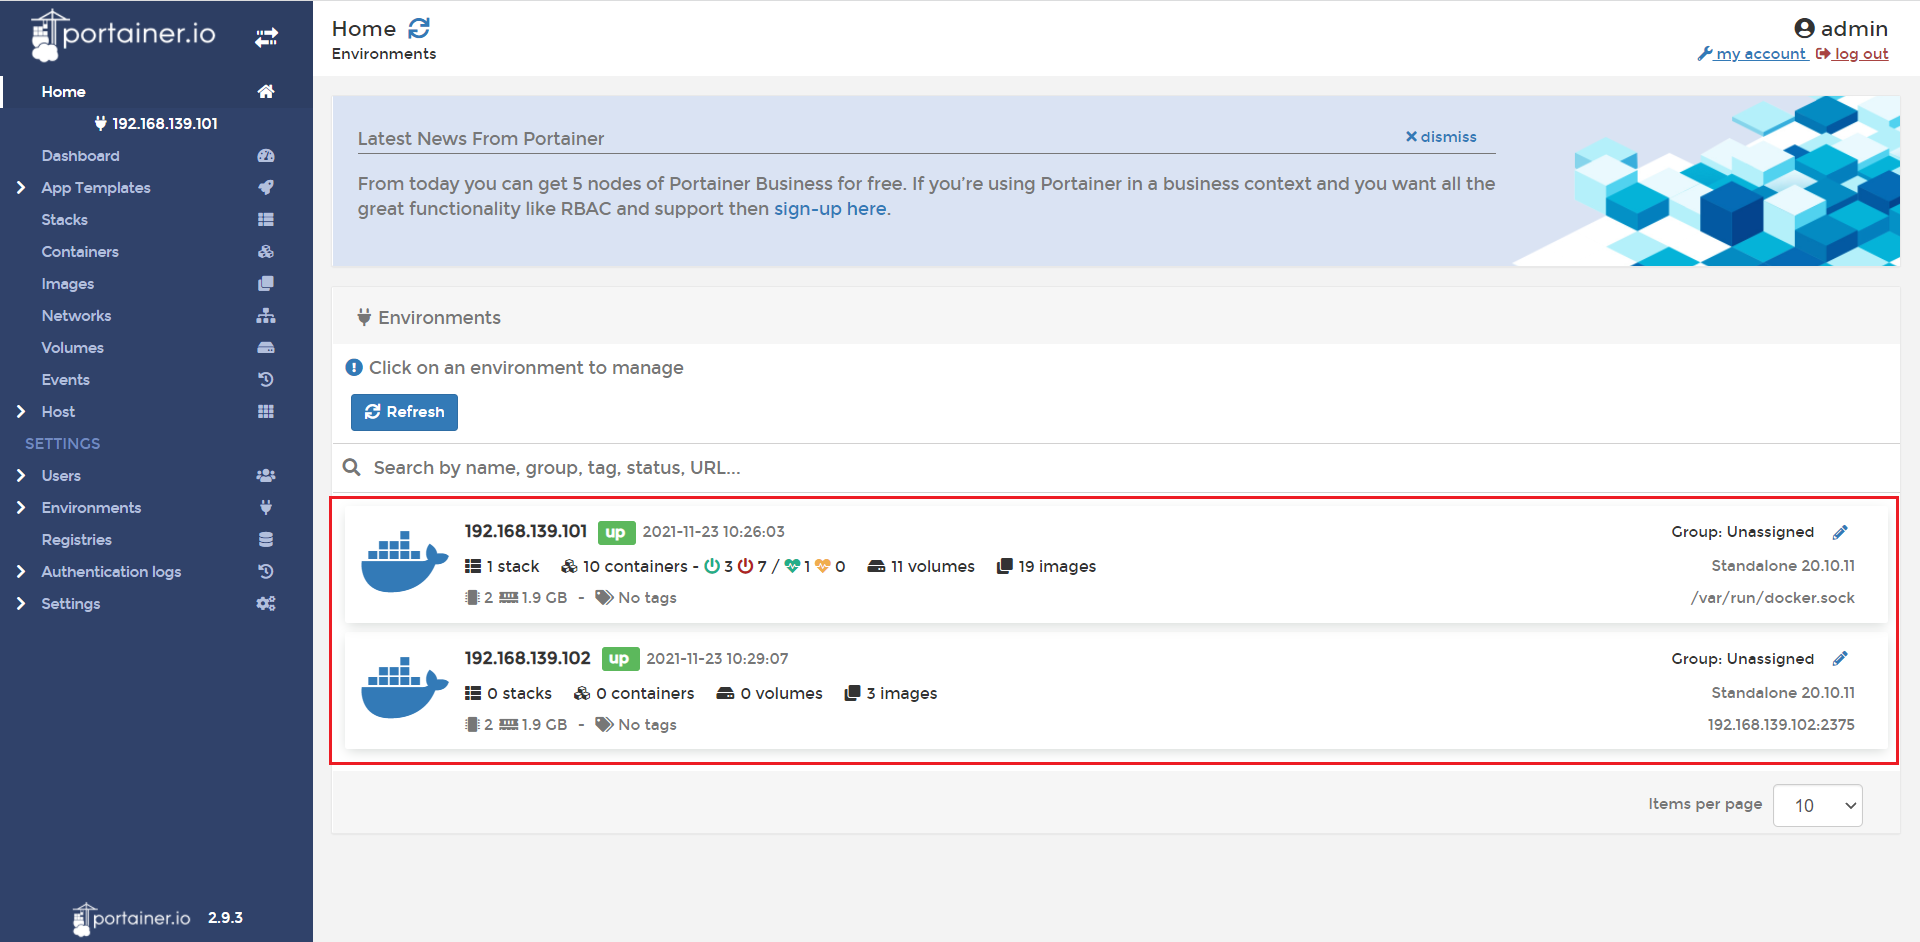Follow the sign-up here link
The height and width of the screenshot is (942, 1920).
830,209
